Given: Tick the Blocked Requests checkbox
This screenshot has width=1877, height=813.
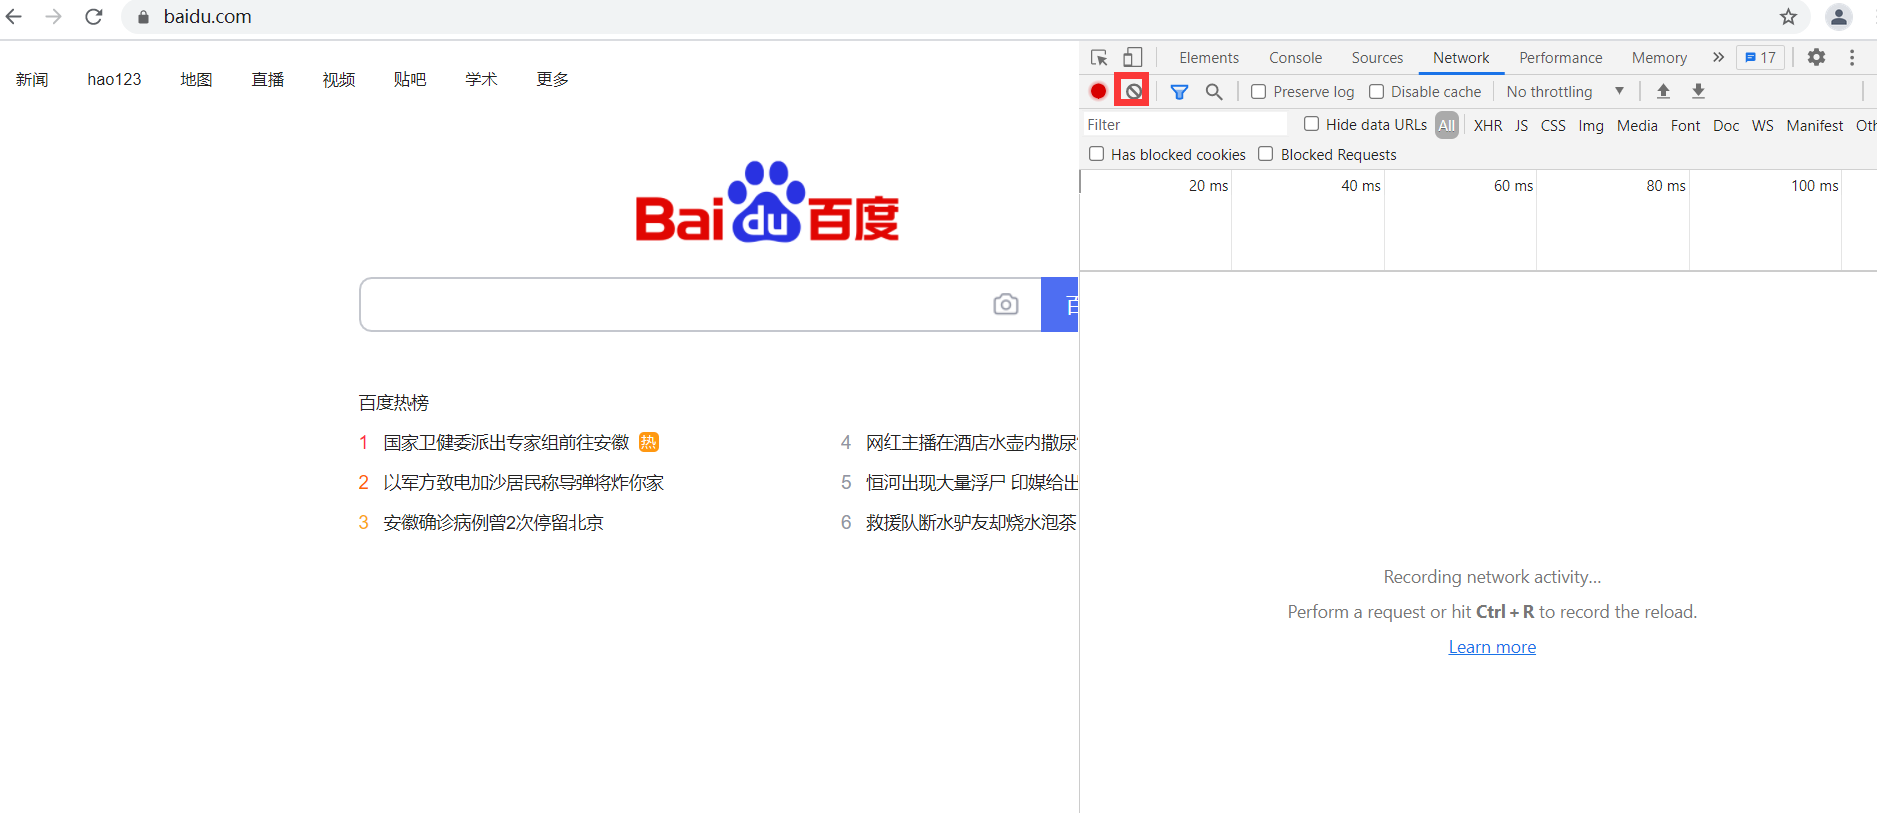Looking at the screenshot, I should click(x=1266, y=154).
